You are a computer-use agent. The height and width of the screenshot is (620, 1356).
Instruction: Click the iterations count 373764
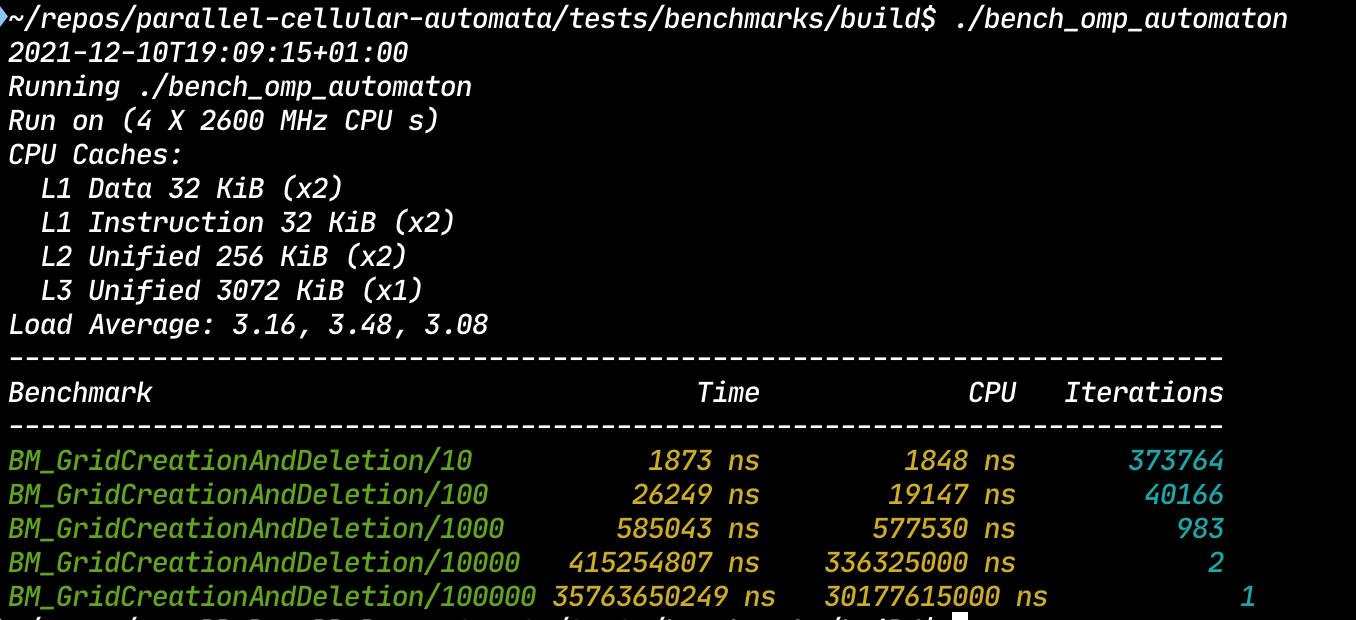tap(1176, 461)
